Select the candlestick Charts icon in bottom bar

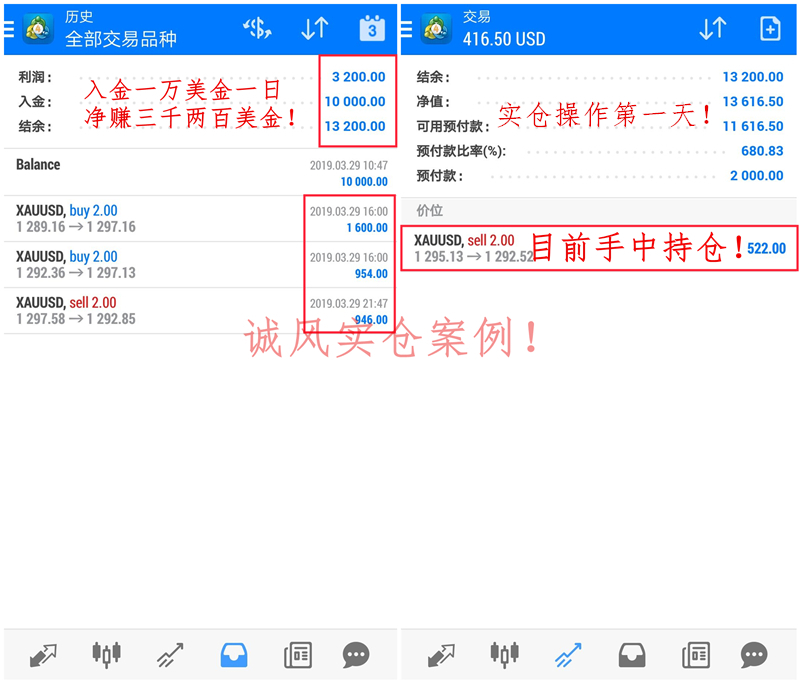coord(106,655)
